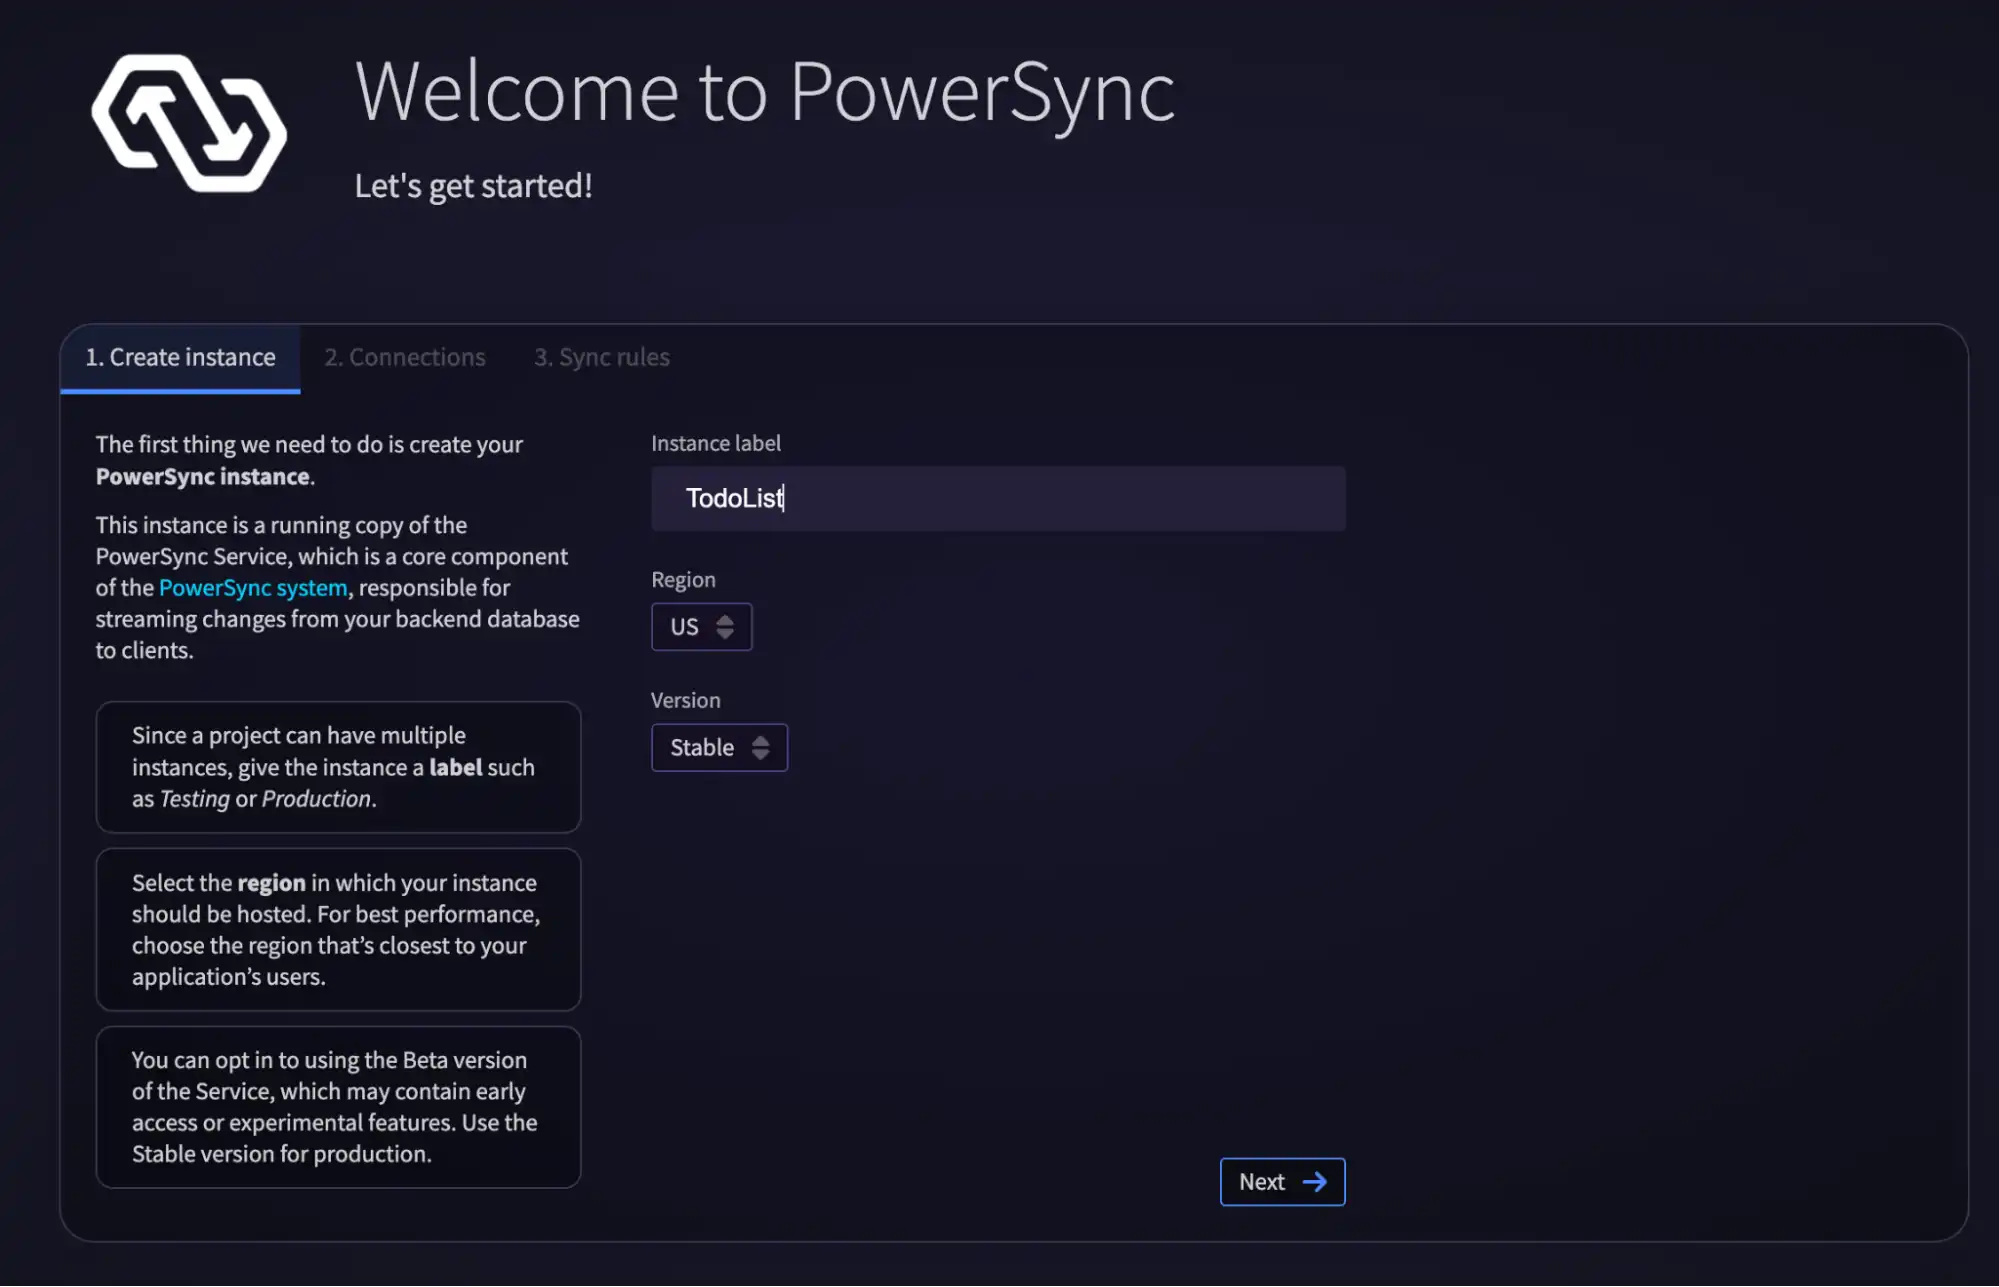Click the Next button

tap(1282, 1181)
